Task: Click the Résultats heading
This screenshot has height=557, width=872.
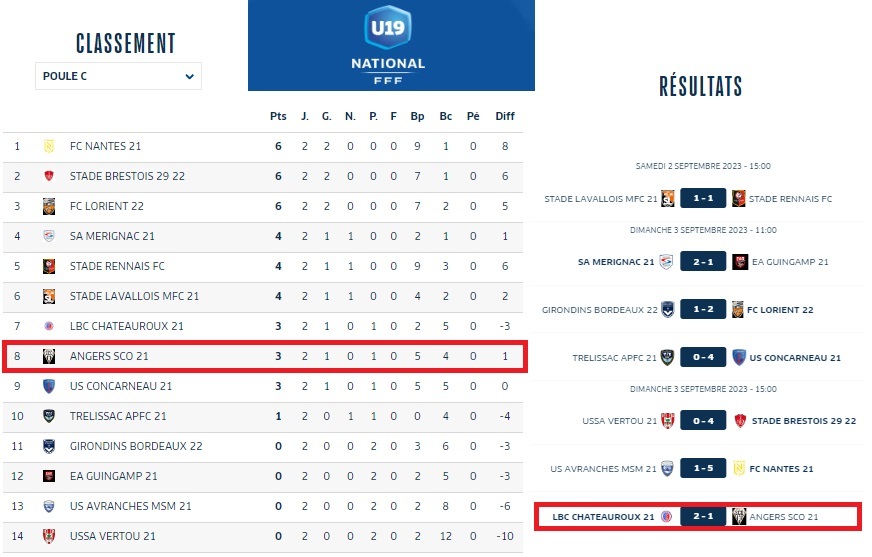Action: [x=700, y=86]
